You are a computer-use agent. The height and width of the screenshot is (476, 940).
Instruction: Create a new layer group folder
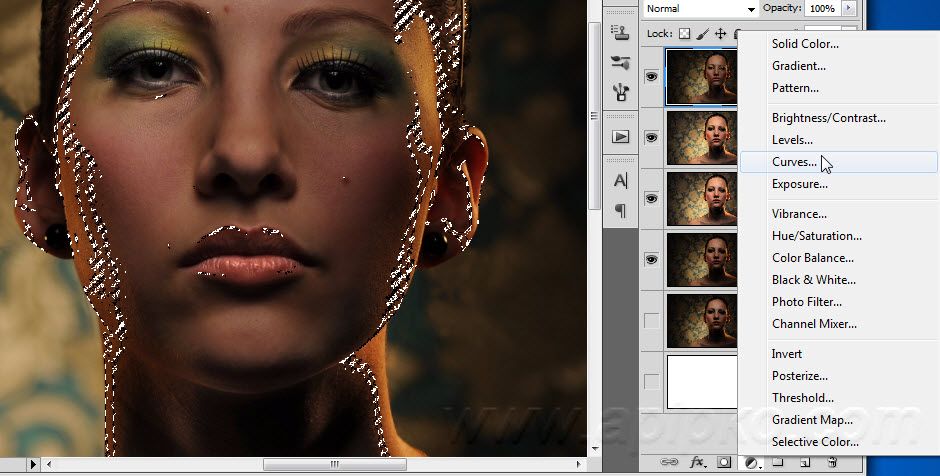pyautogui.click(x=778, y=462)
